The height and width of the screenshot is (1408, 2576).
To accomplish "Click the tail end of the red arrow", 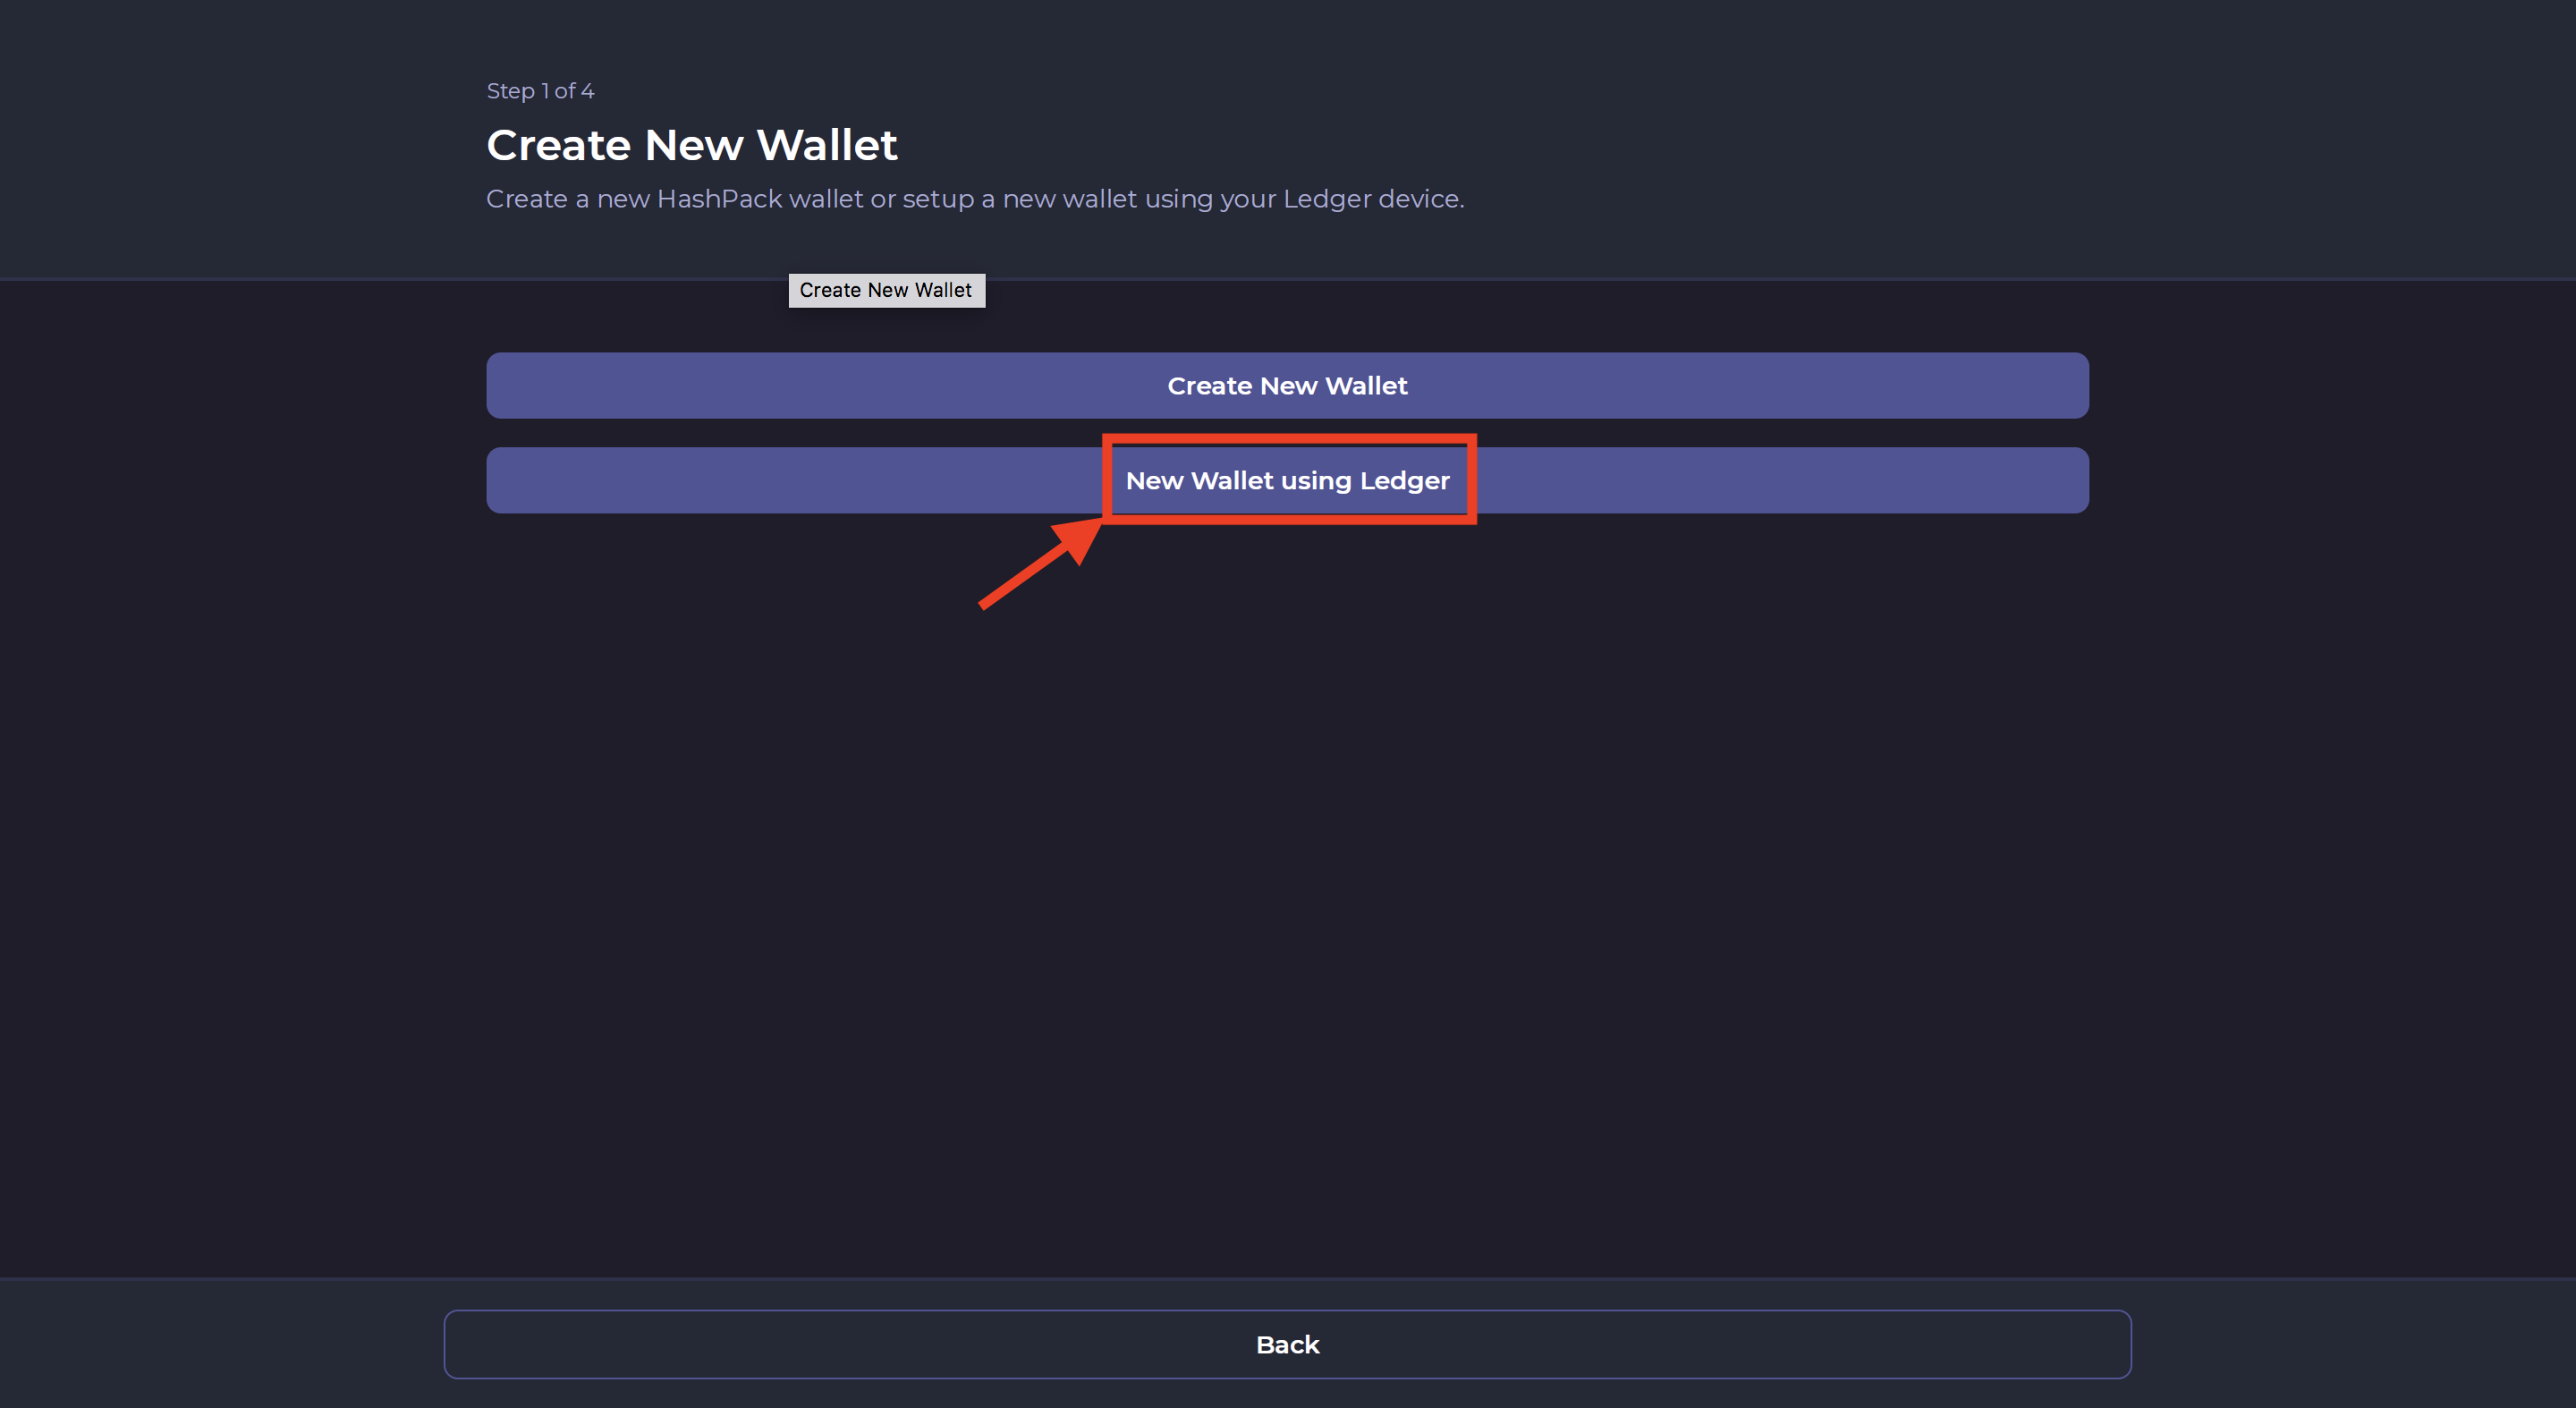I will (986, 603).
